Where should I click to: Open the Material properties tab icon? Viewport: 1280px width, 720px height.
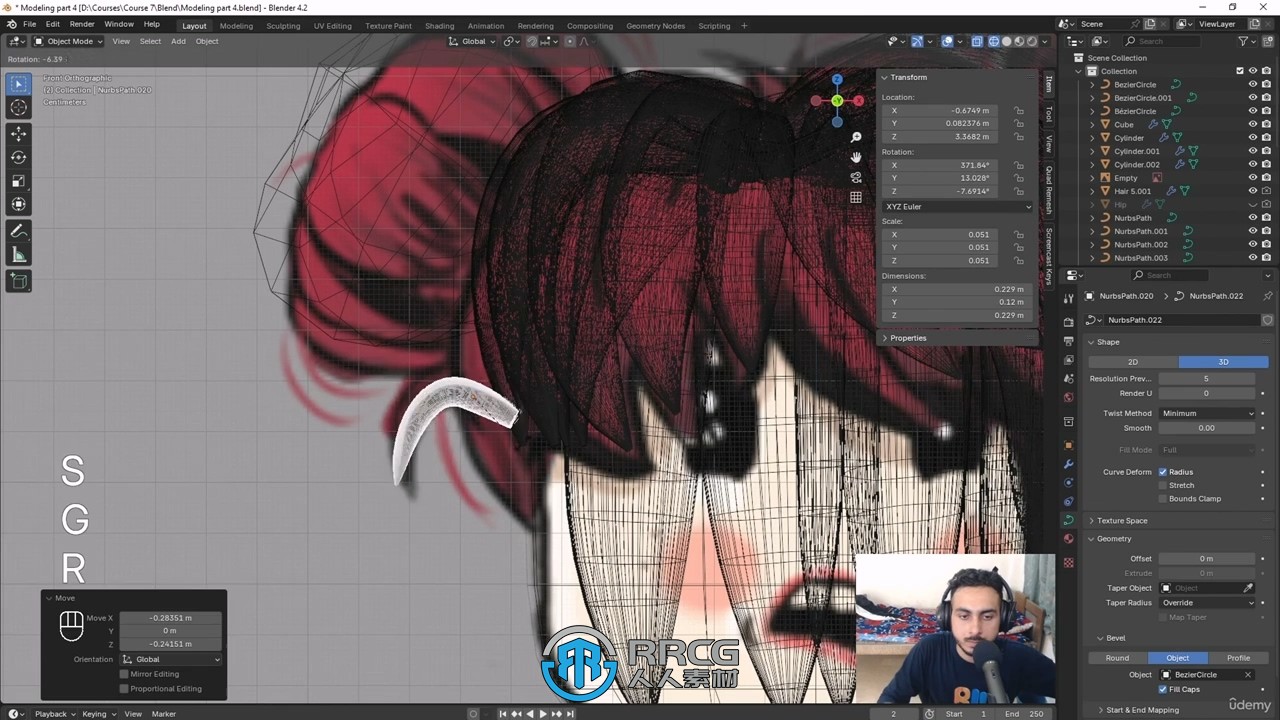click(x=1068, y=539)
